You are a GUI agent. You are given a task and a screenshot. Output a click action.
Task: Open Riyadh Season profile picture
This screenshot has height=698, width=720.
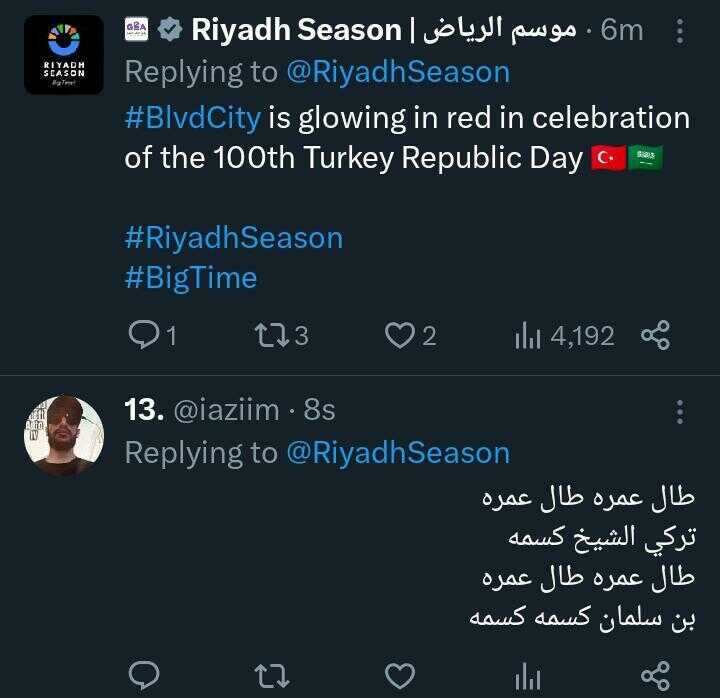63,55
